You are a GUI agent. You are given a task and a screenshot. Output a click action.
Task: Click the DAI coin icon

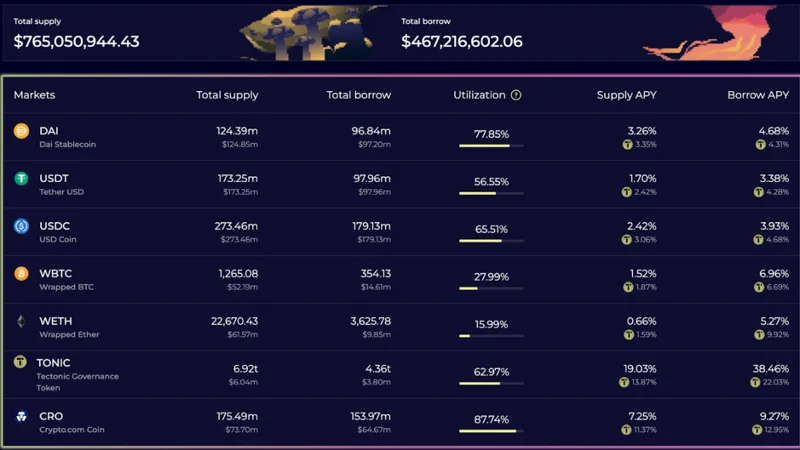21,131
